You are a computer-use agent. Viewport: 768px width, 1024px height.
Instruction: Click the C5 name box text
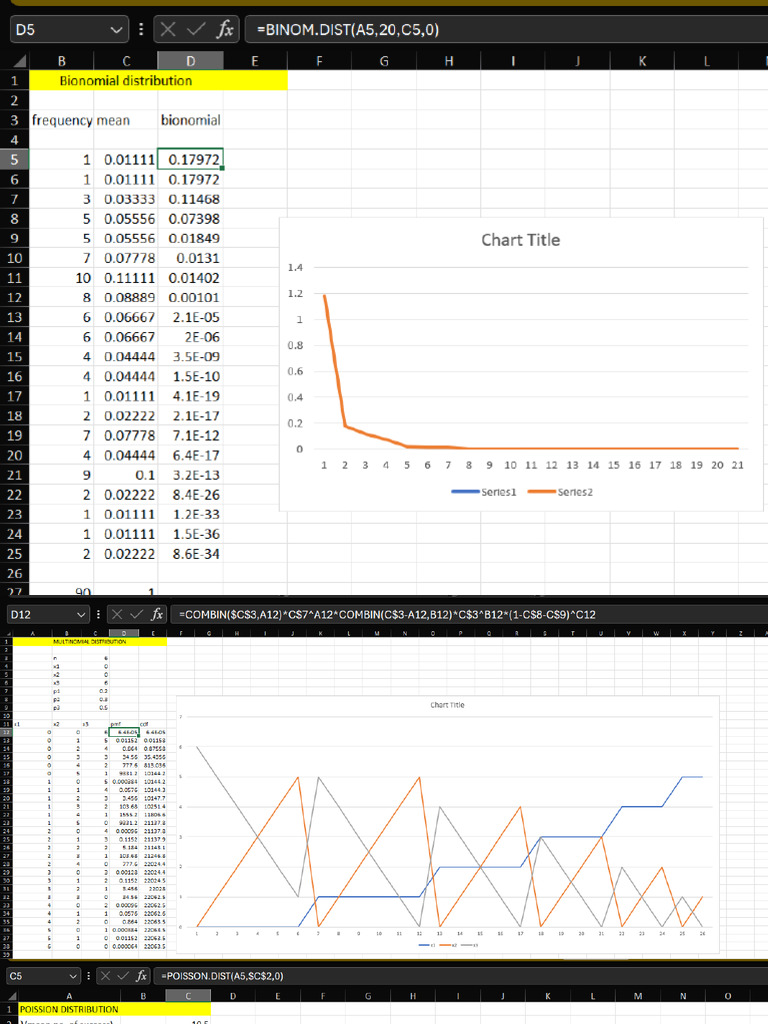[16, 976]
